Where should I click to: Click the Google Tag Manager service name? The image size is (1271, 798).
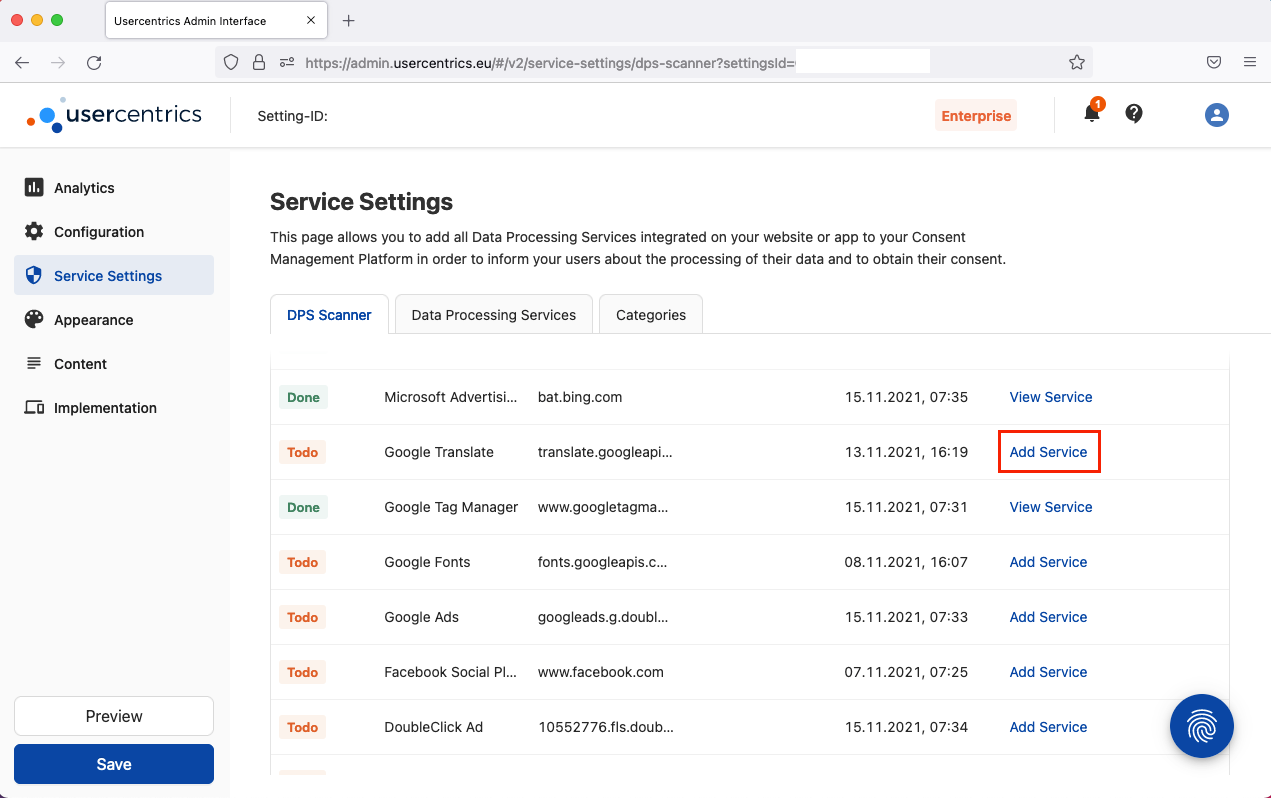(451, 507)
